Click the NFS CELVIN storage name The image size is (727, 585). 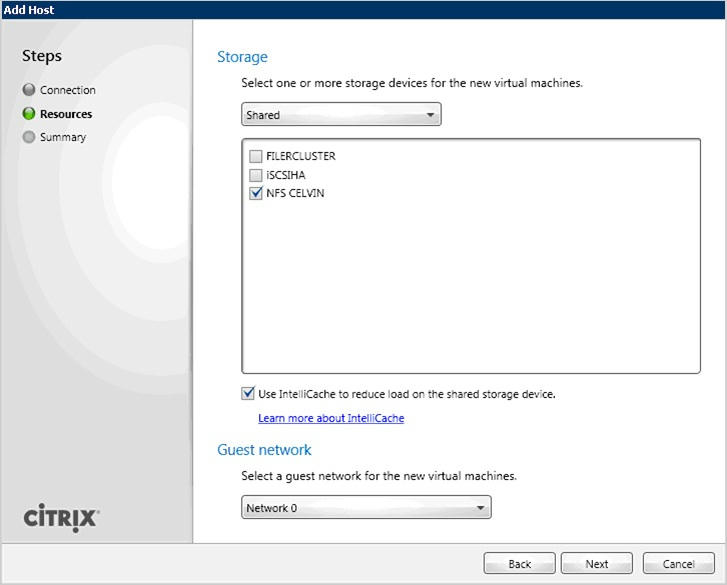pyautogui.click(x=295, y=193)
